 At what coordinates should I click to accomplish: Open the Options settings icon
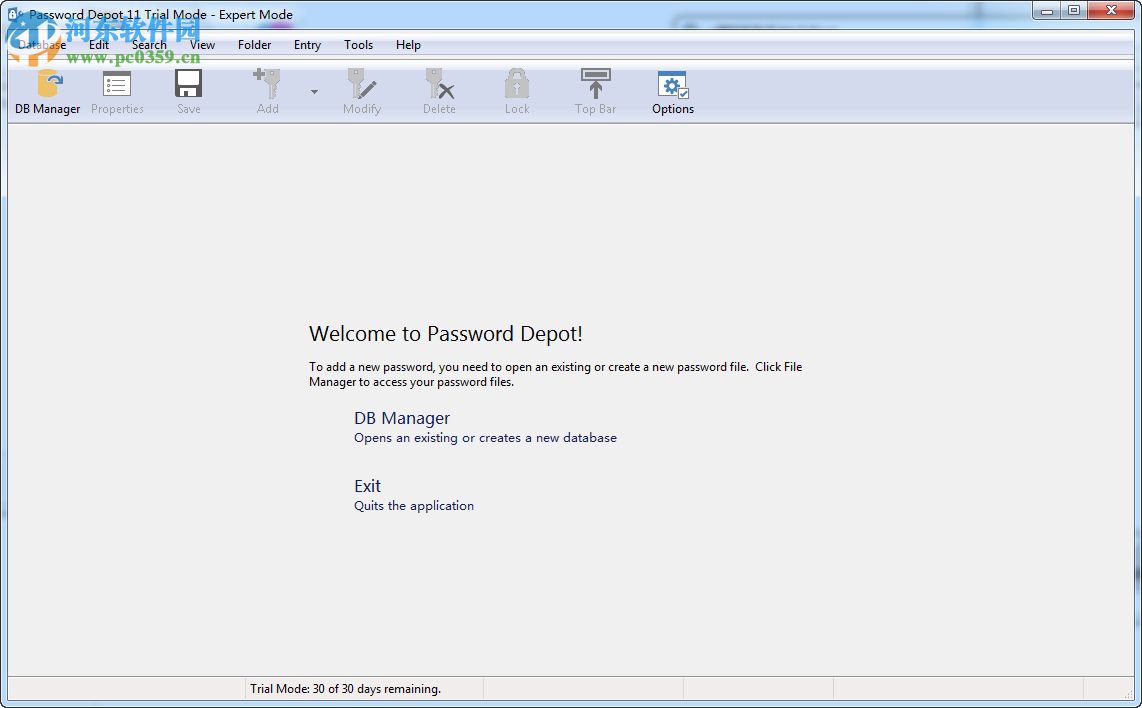click(x=671, y=90)
